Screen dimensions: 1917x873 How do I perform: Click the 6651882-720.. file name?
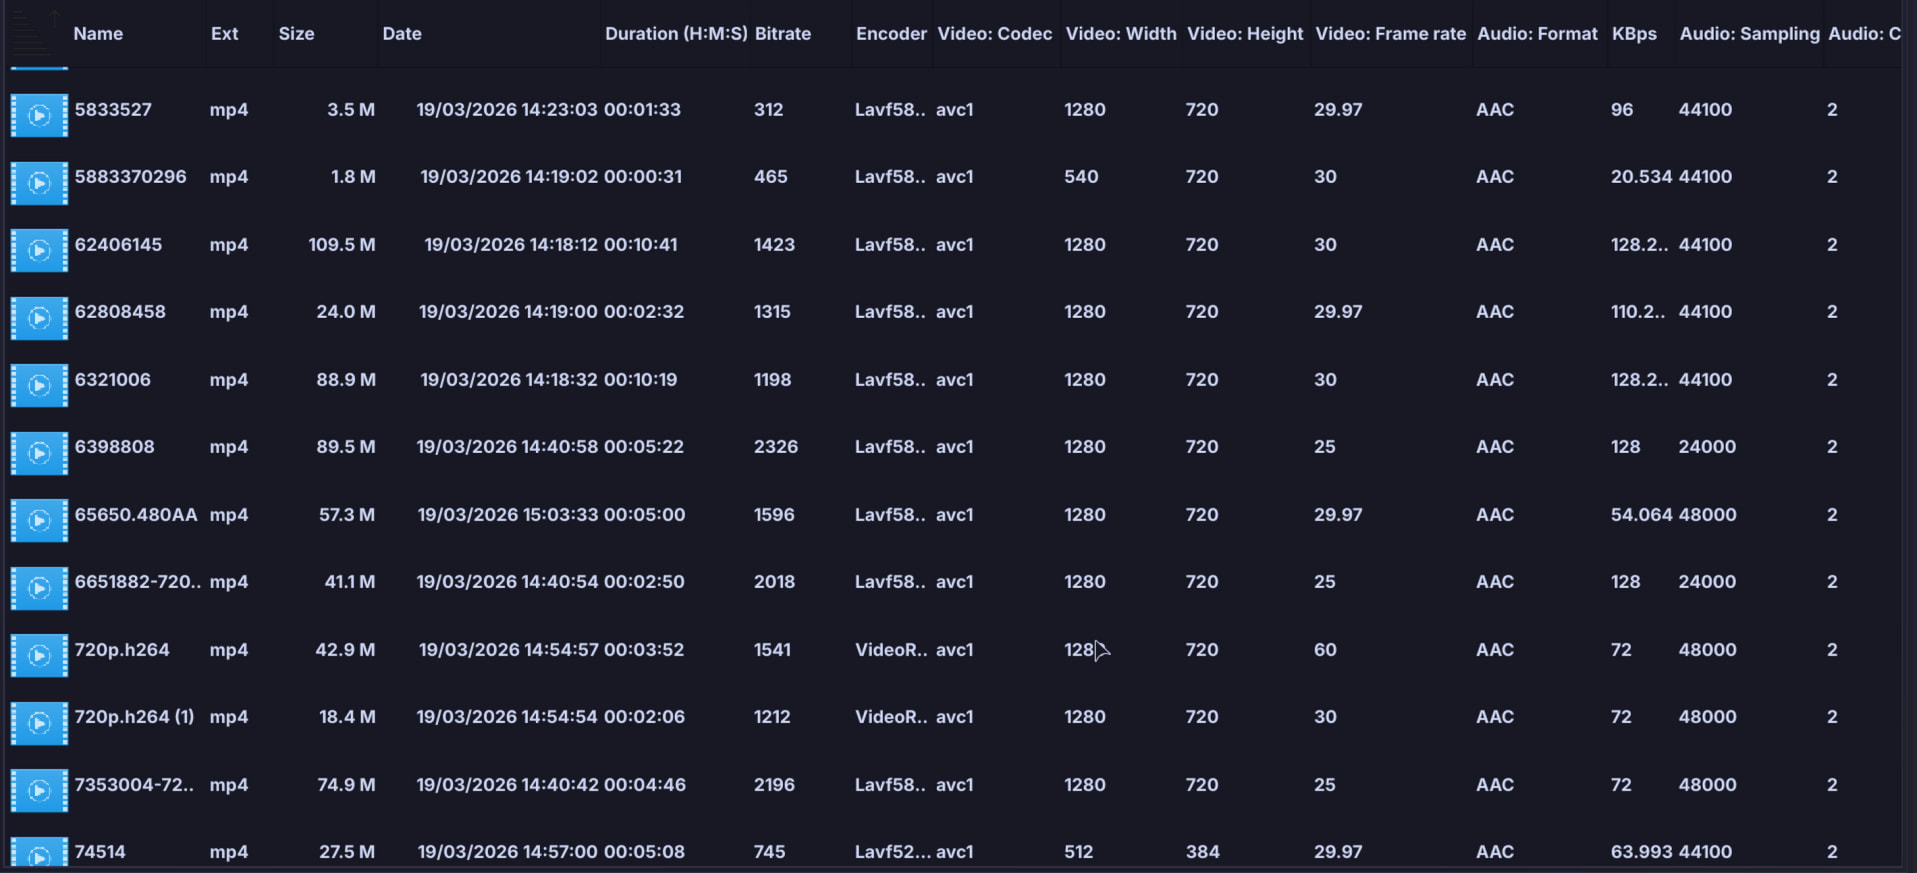pos(138,581)
